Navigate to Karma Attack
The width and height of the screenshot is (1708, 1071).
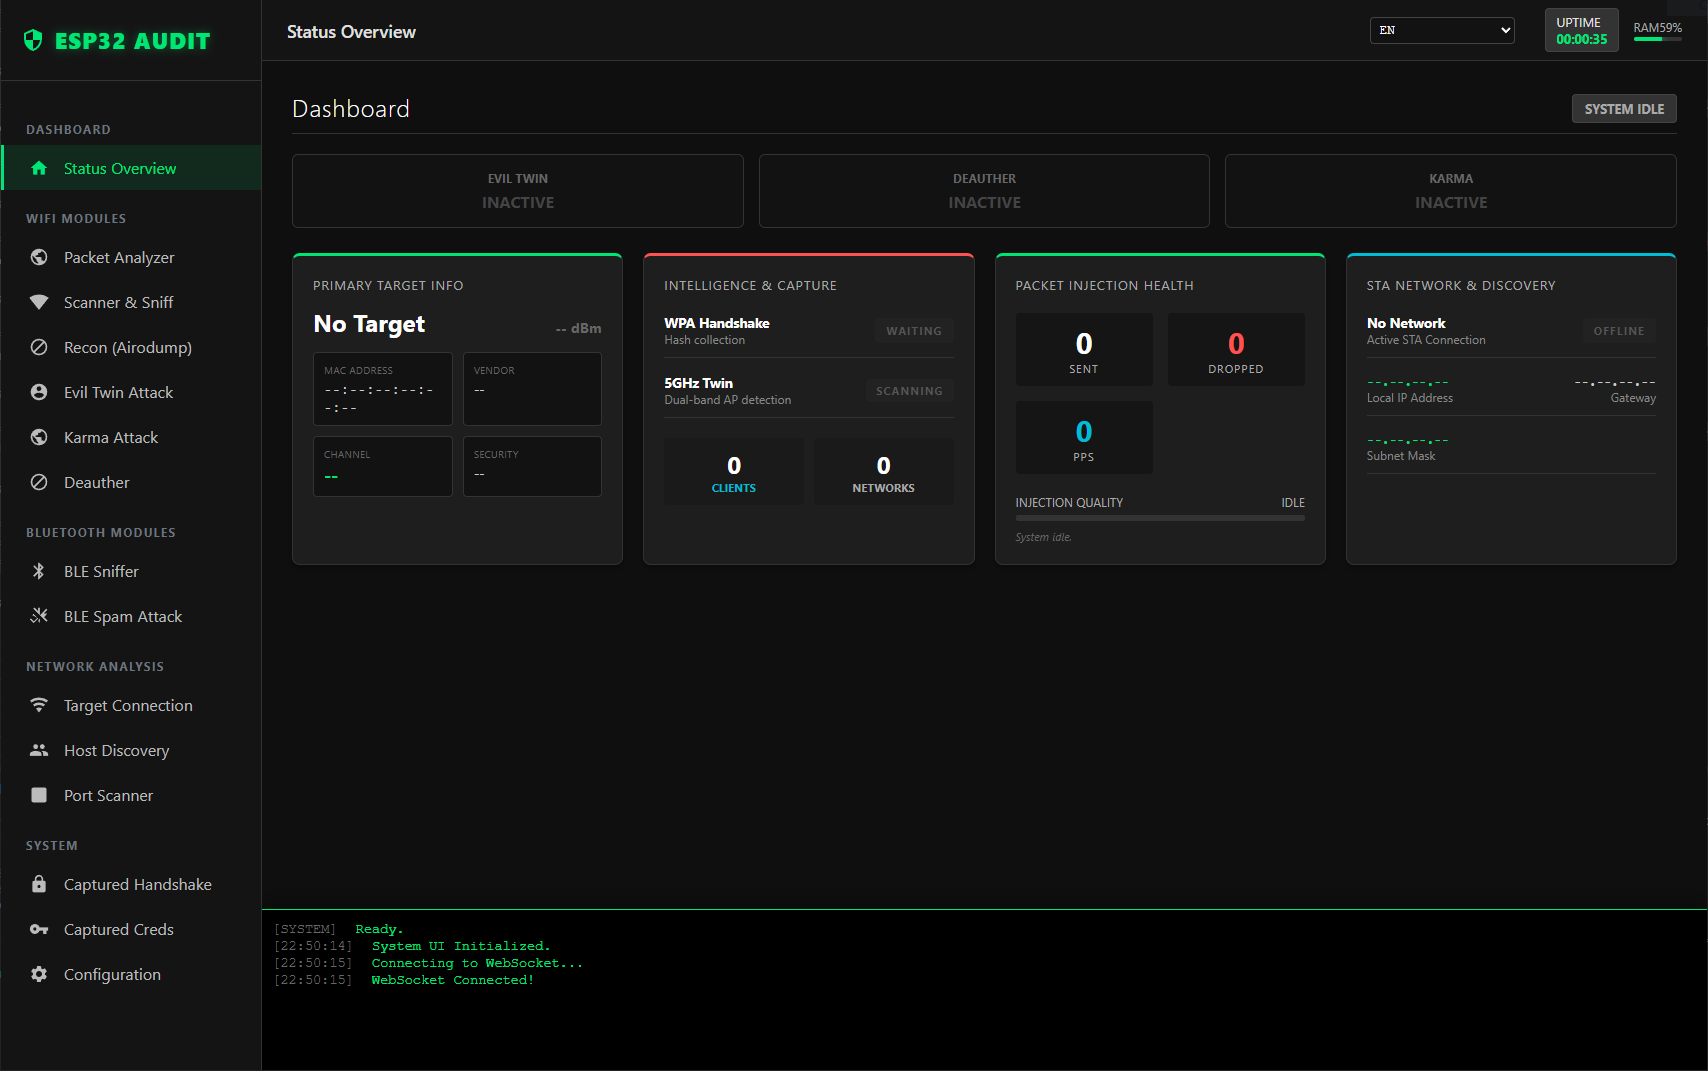(132, 437)
